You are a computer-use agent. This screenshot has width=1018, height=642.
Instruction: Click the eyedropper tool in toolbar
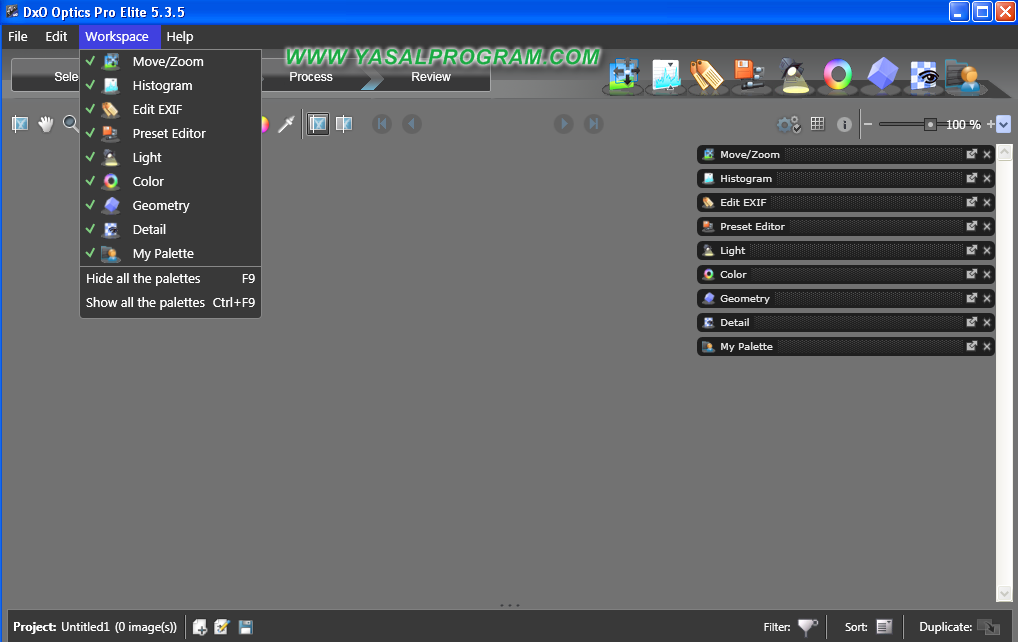[287, 124]
